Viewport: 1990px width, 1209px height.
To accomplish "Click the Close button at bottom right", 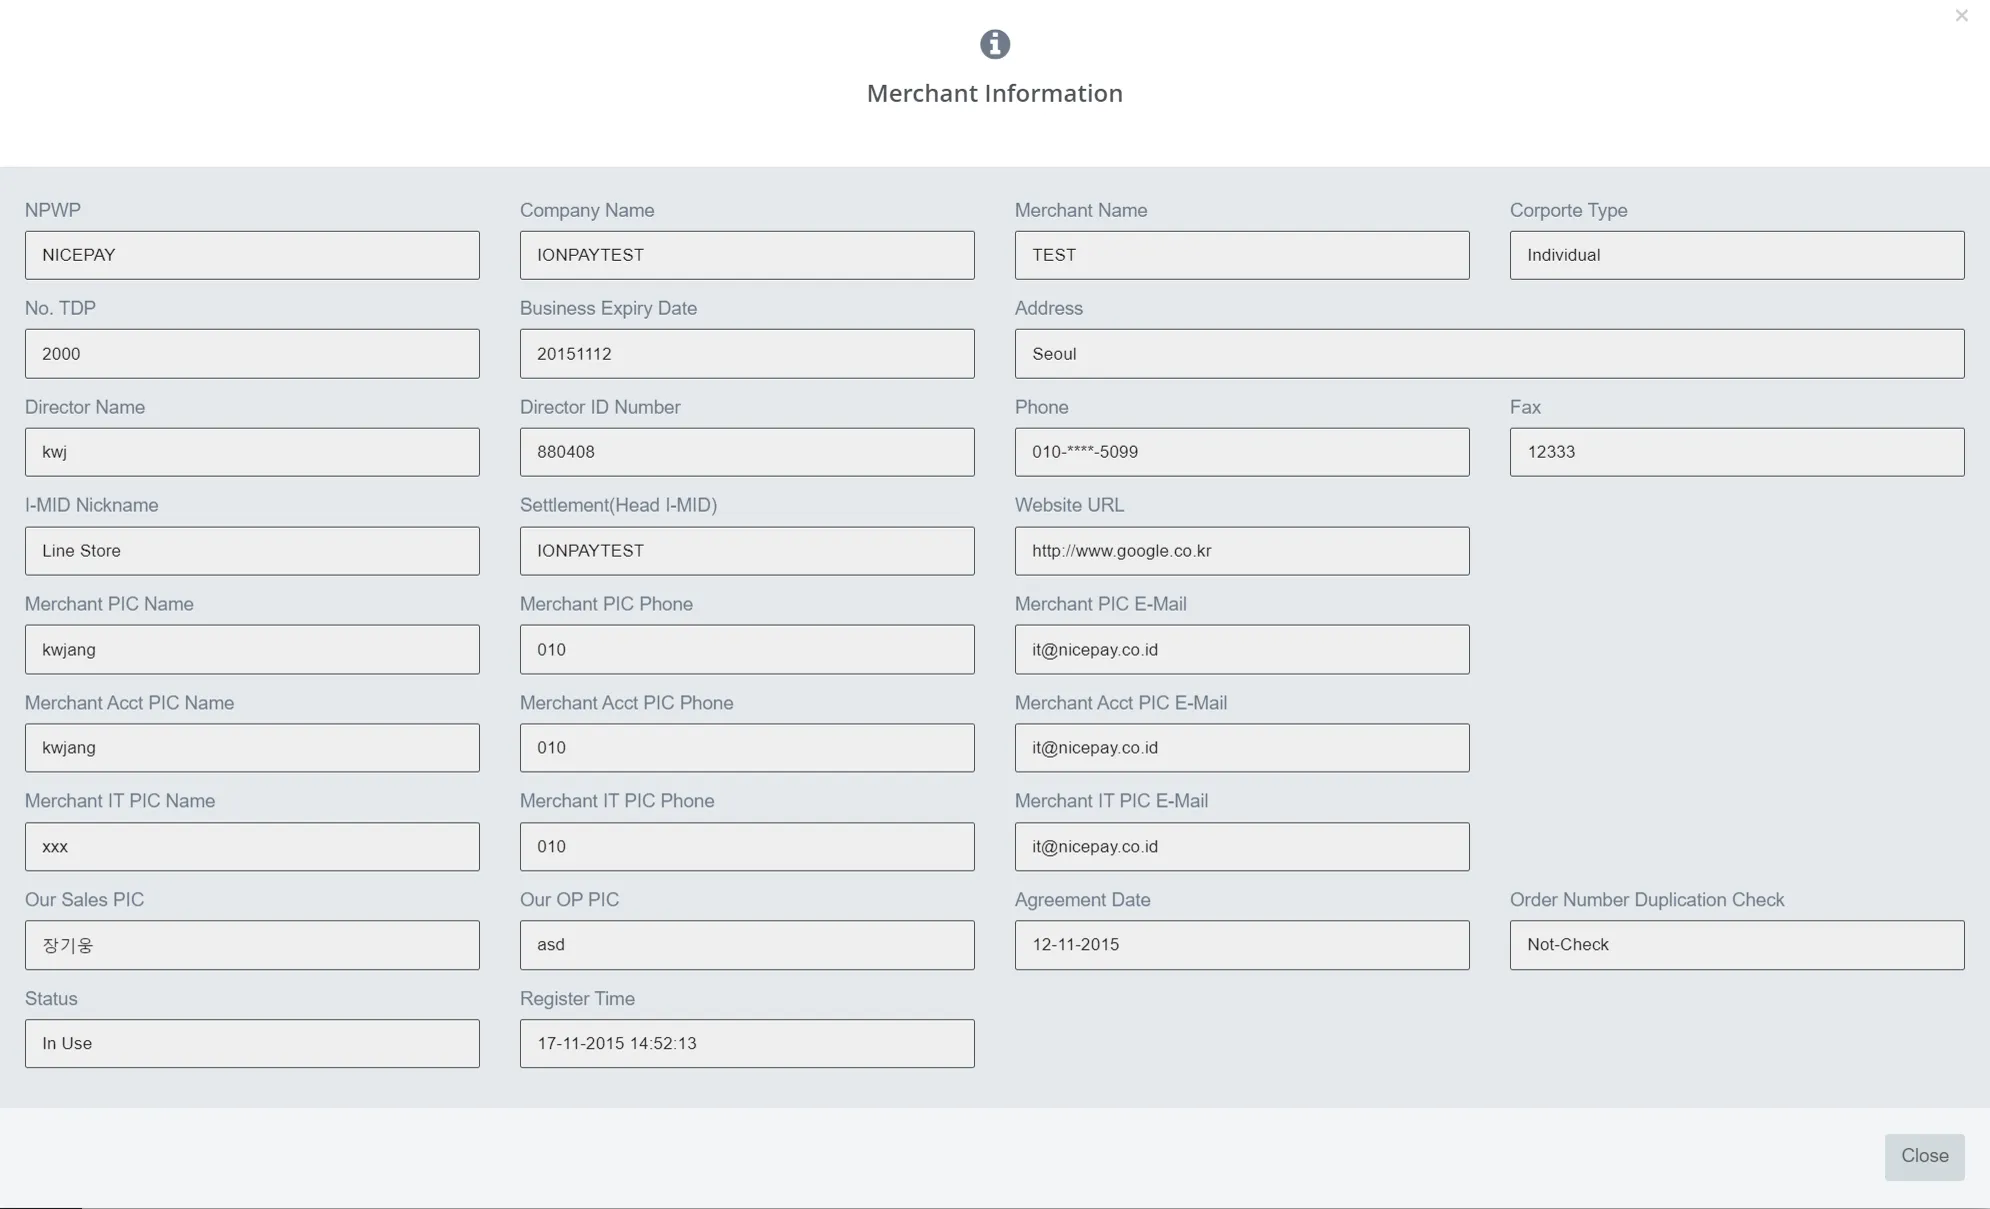I will (x=1925, y=1156).
